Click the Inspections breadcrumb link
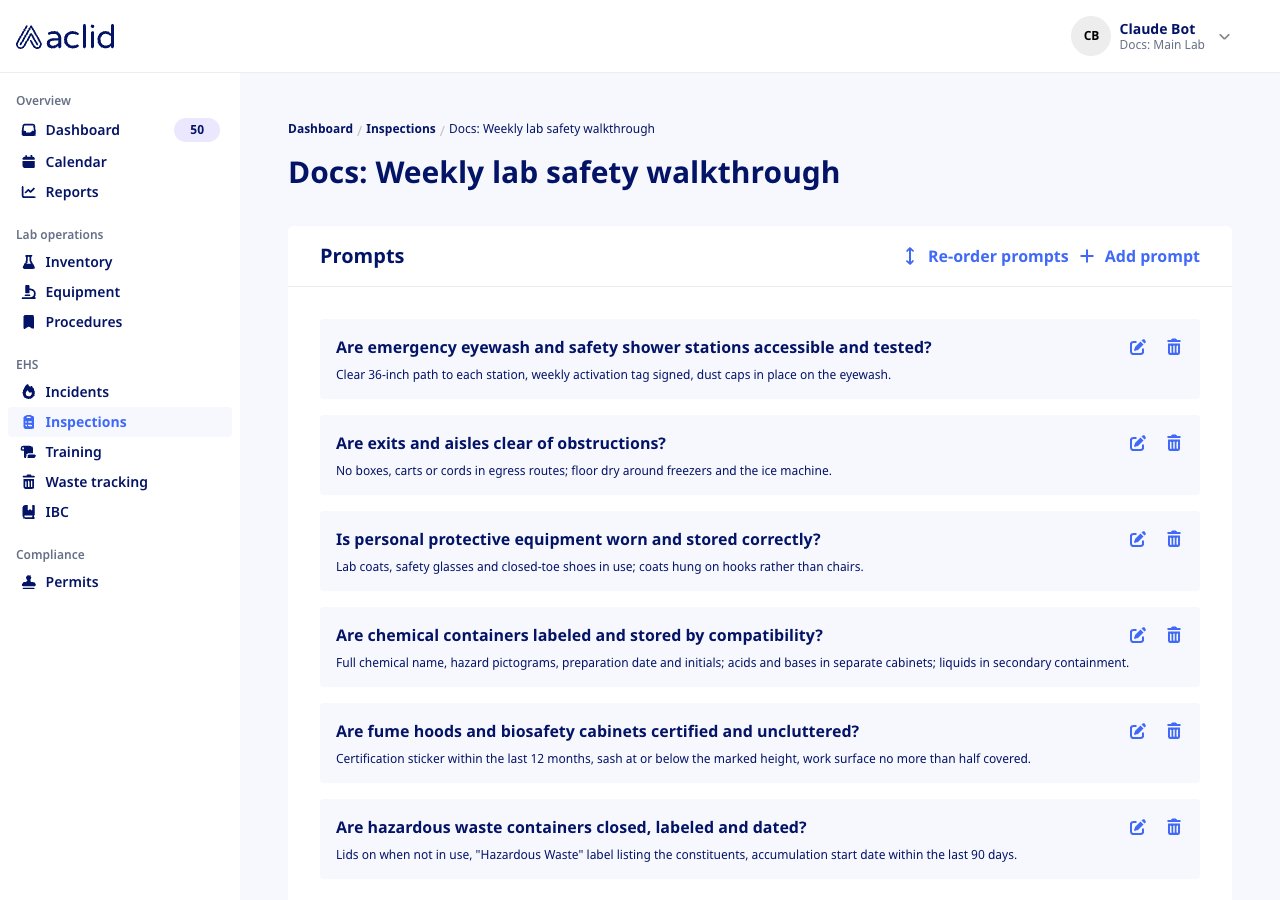 (x=401, y=129)
